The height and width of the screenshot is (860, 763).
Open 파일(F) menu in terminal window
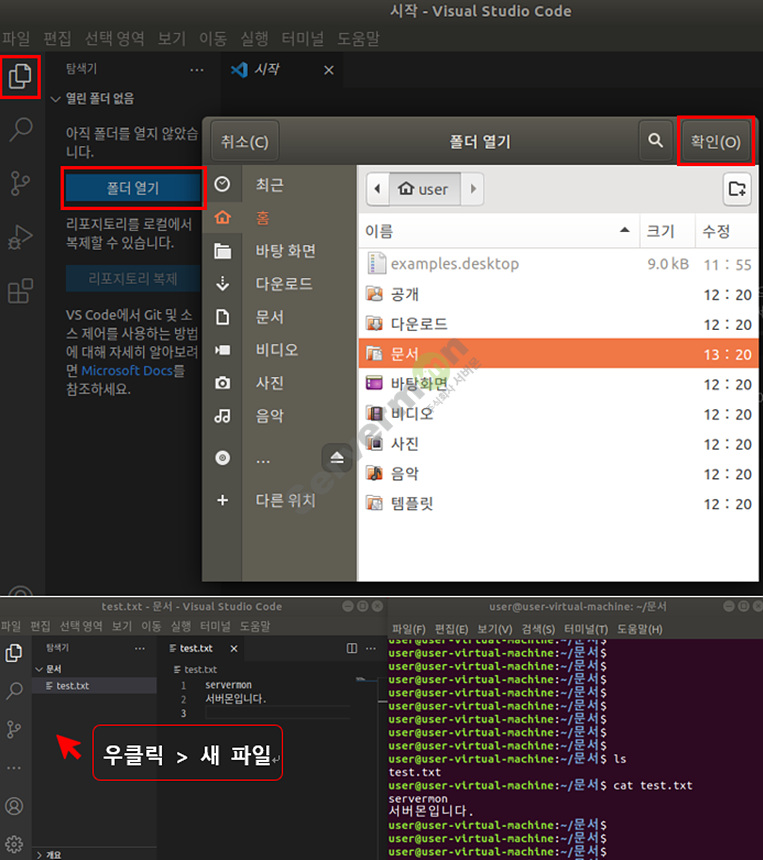409,629
